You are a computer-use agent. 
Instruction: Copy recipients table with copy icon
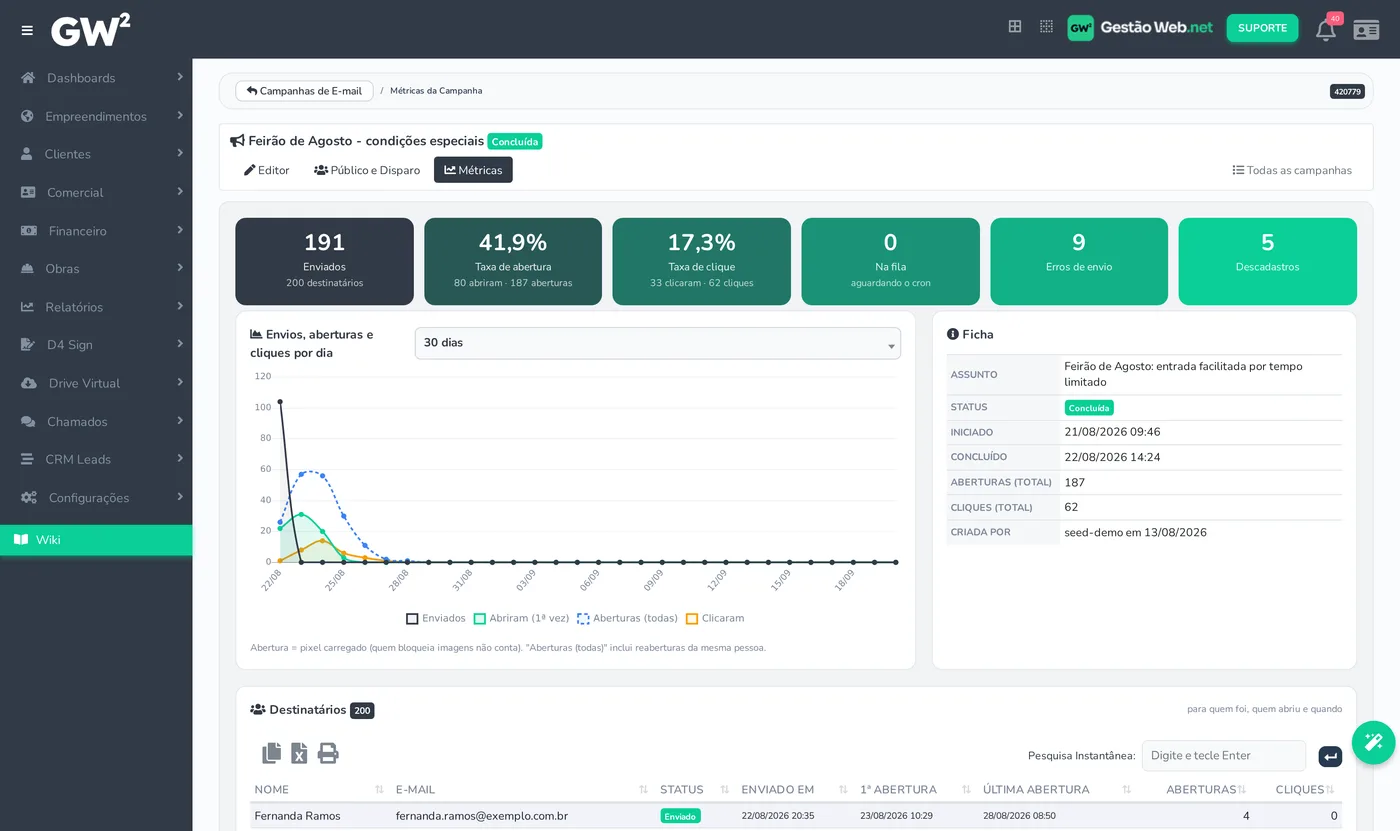271,753
